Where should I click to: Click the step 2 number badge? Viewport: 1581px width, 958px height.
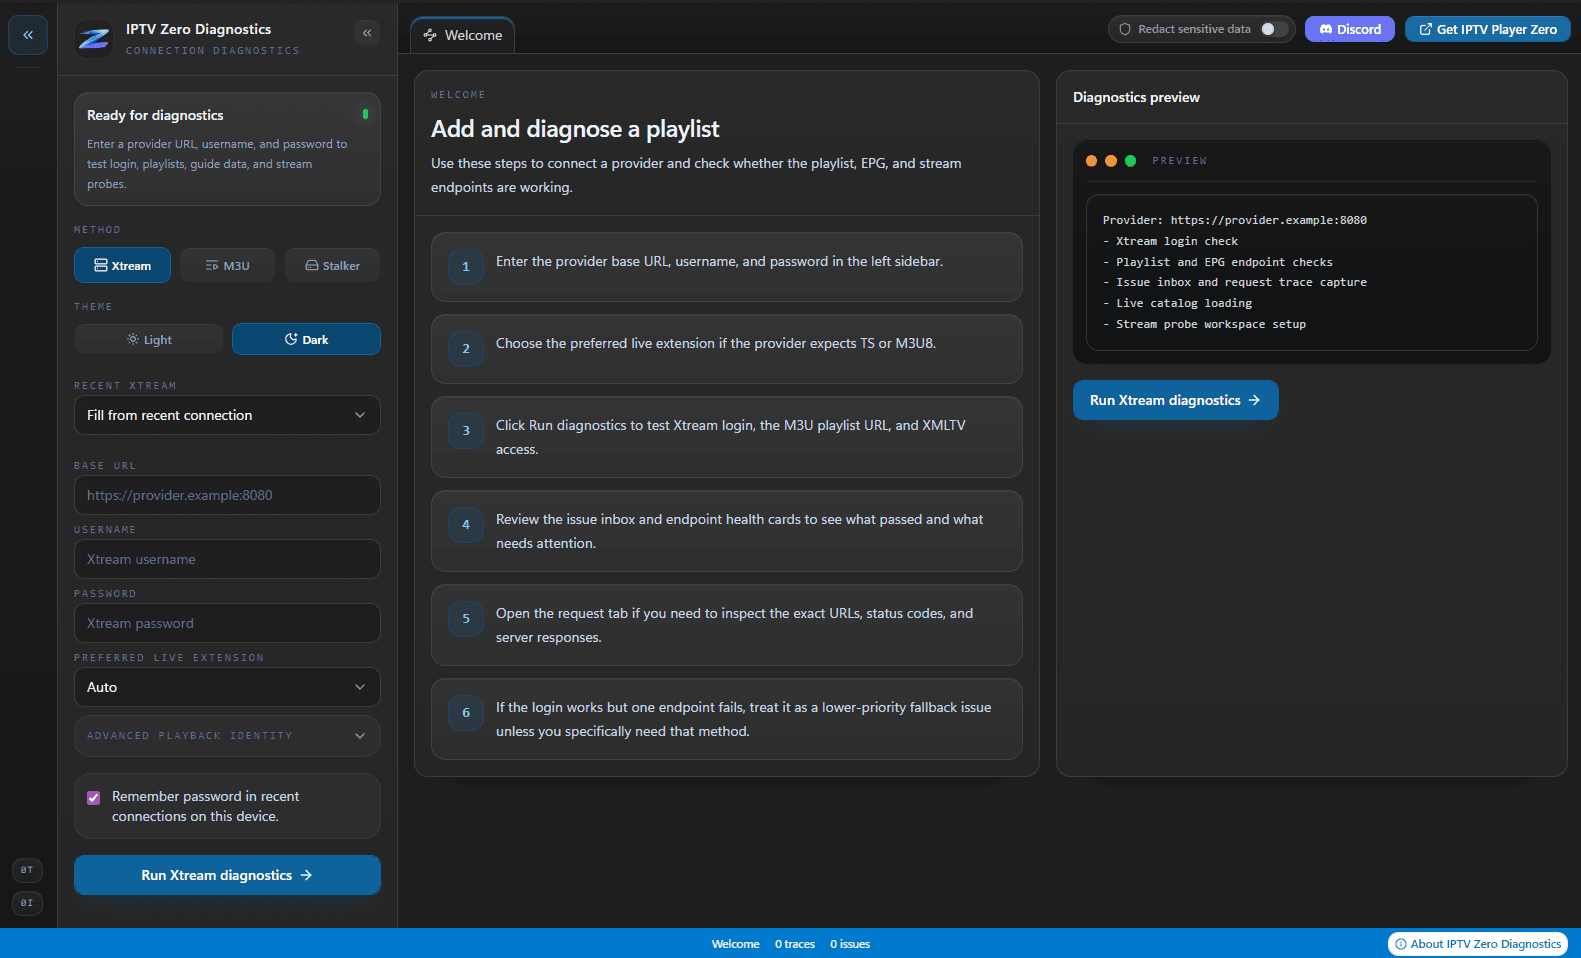coord(466,349)
